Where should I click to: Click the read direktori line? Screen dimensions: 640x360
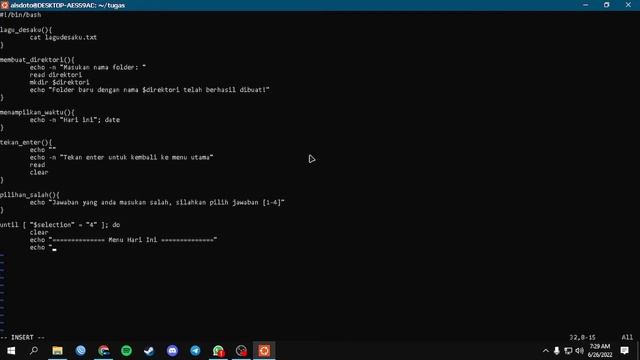(56, 75)
